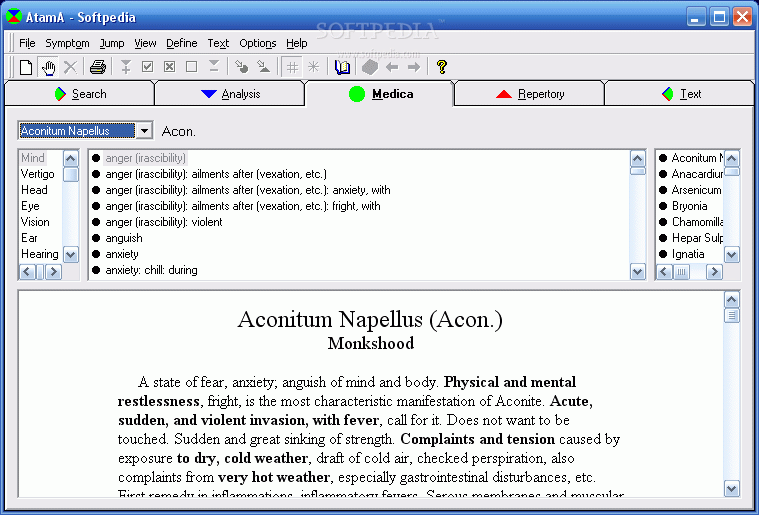Image resolution: width=759 pixels, height=515 pixels.
Task: Click the New document toolbar icon
Action: point(26,67)
